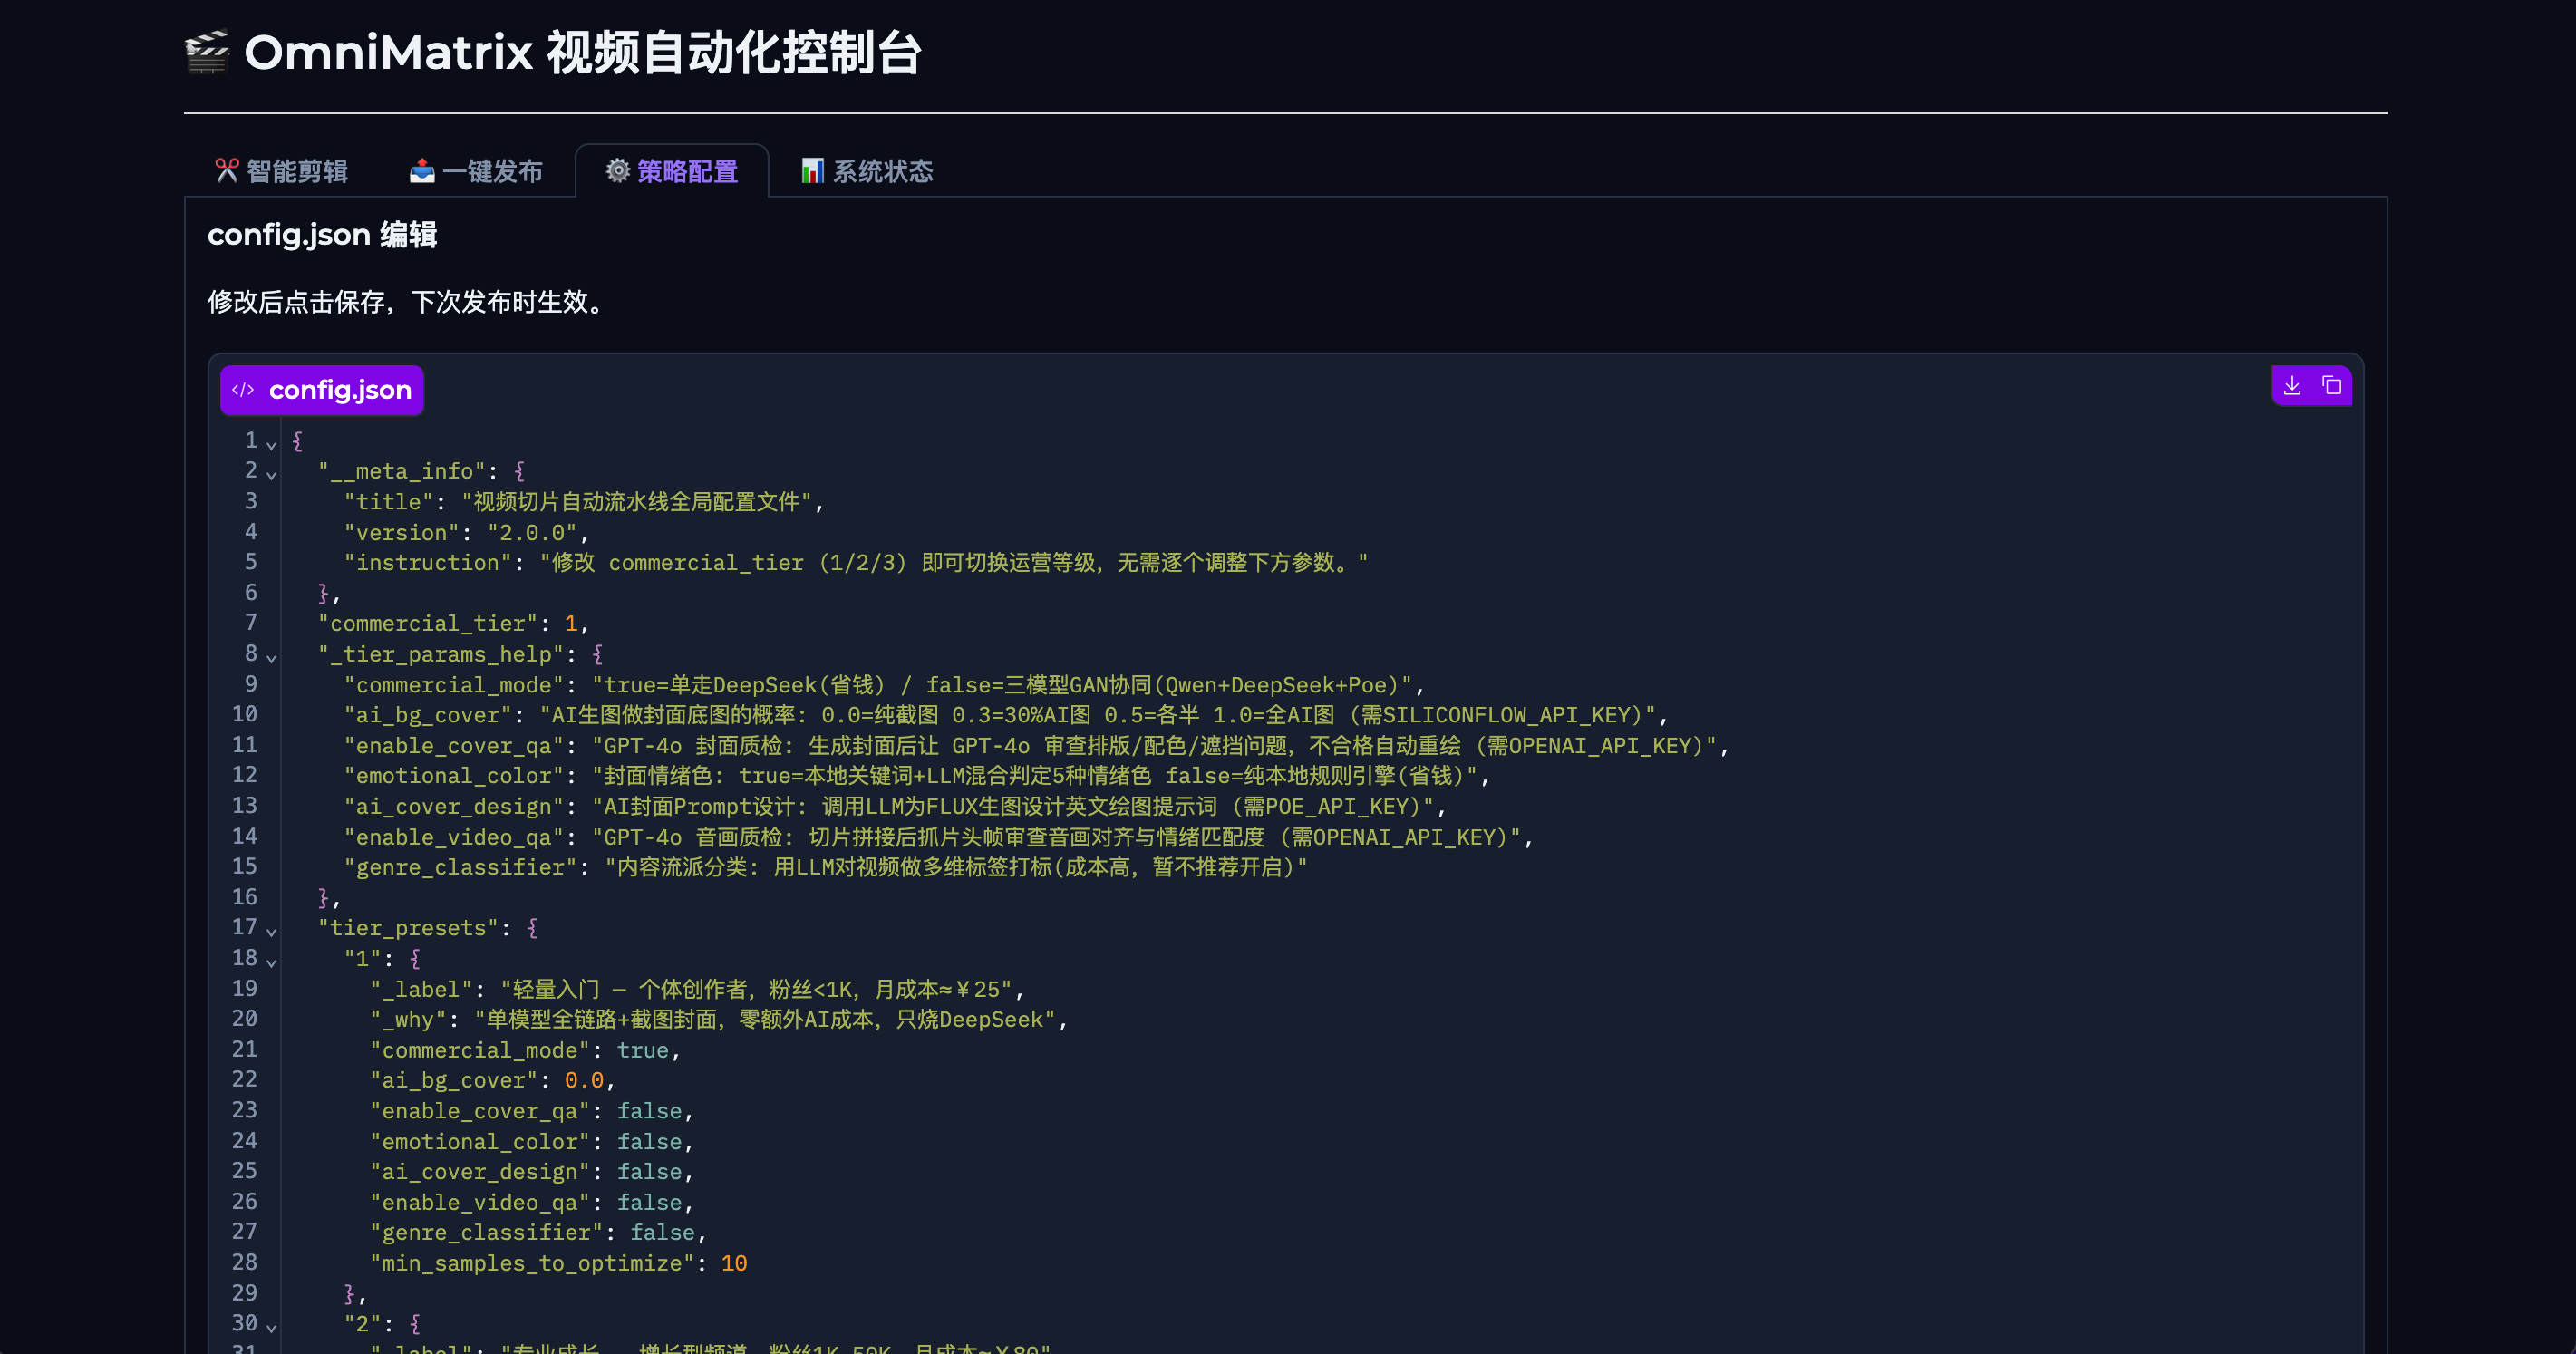The width and height of the screenshot is (2576, 1354).
Task: Click line number 22 in the gutter
Action: (244, 1080)
